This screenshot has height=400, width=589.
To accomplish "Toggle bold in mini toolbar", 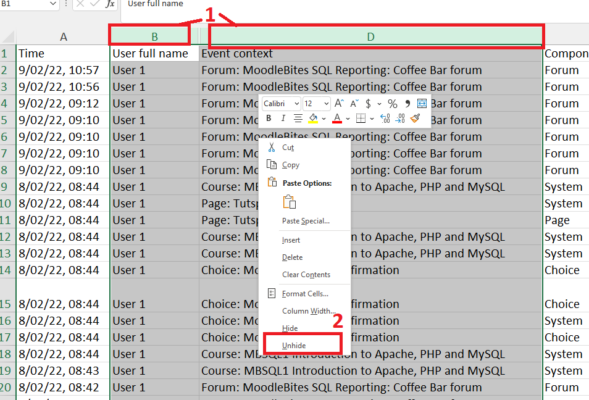I will [269, 119].
